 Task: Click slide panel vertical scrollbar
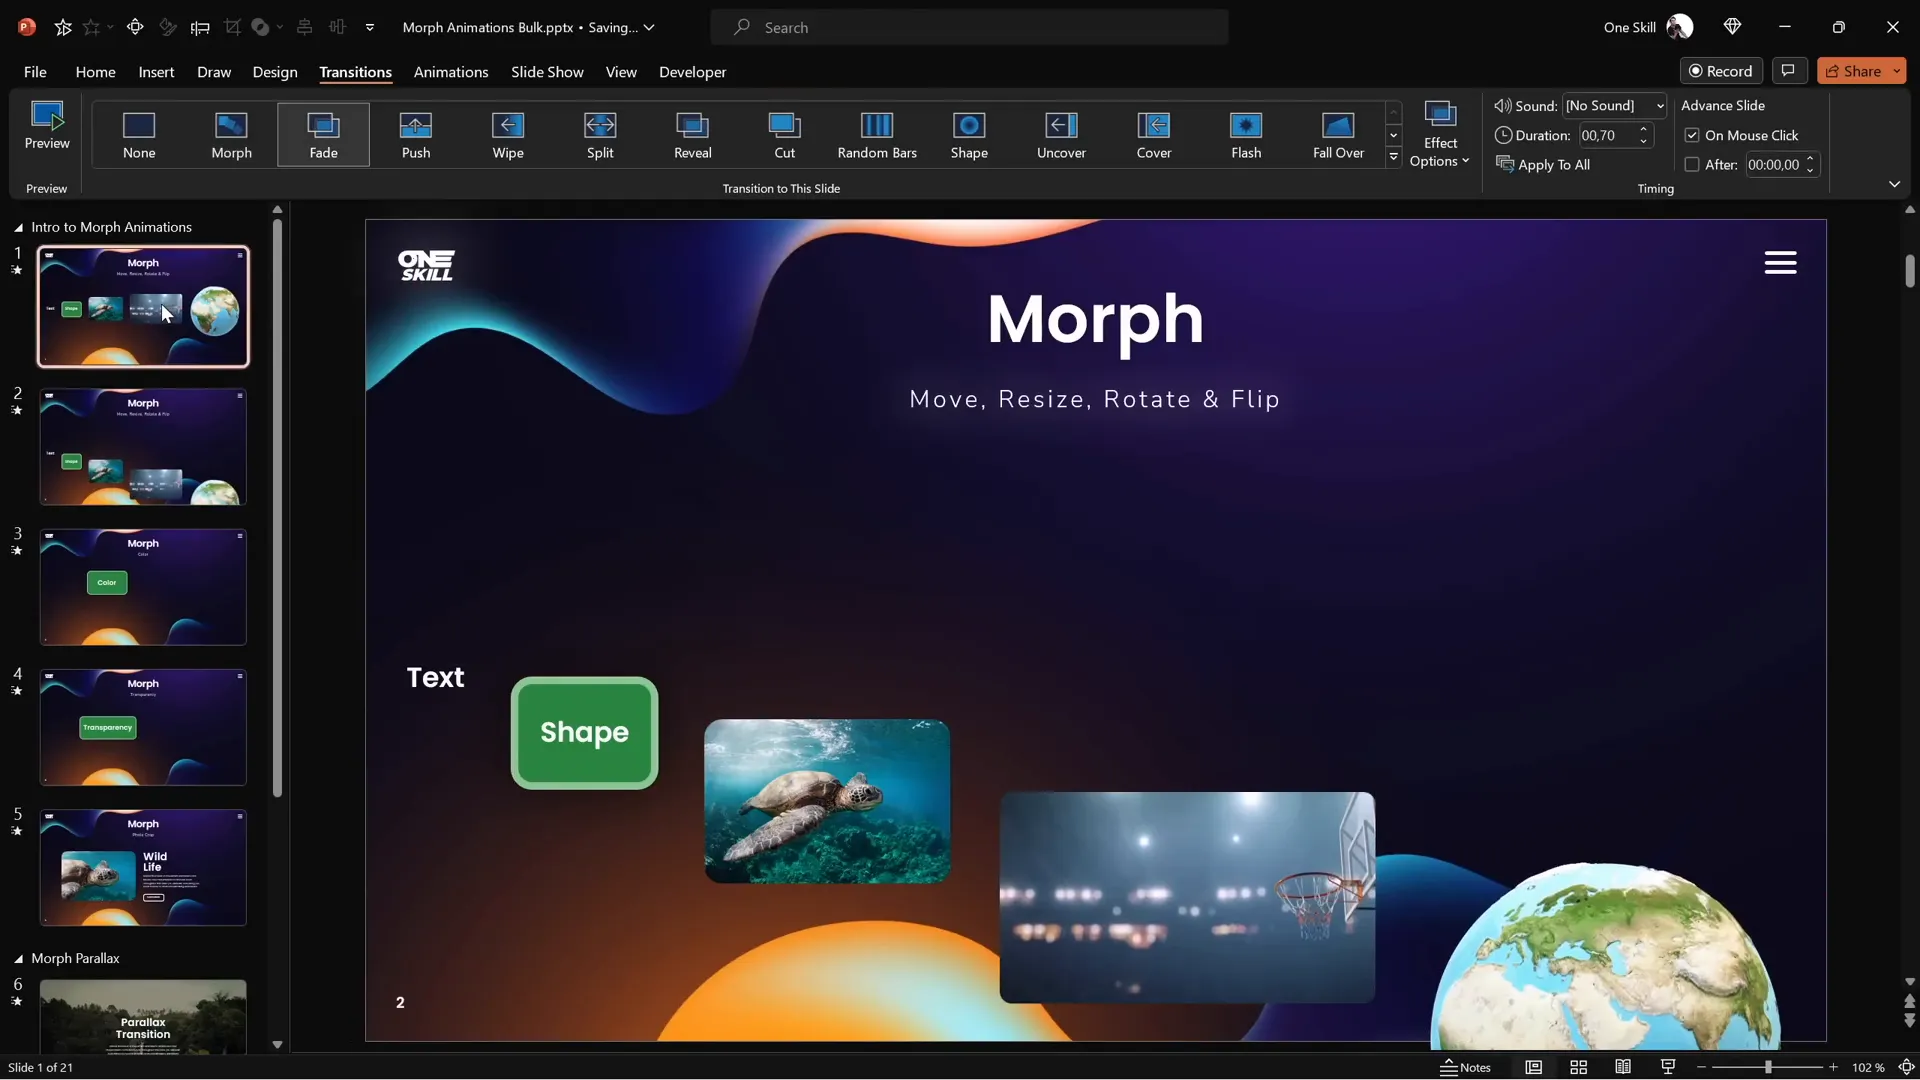click(277, 508)
